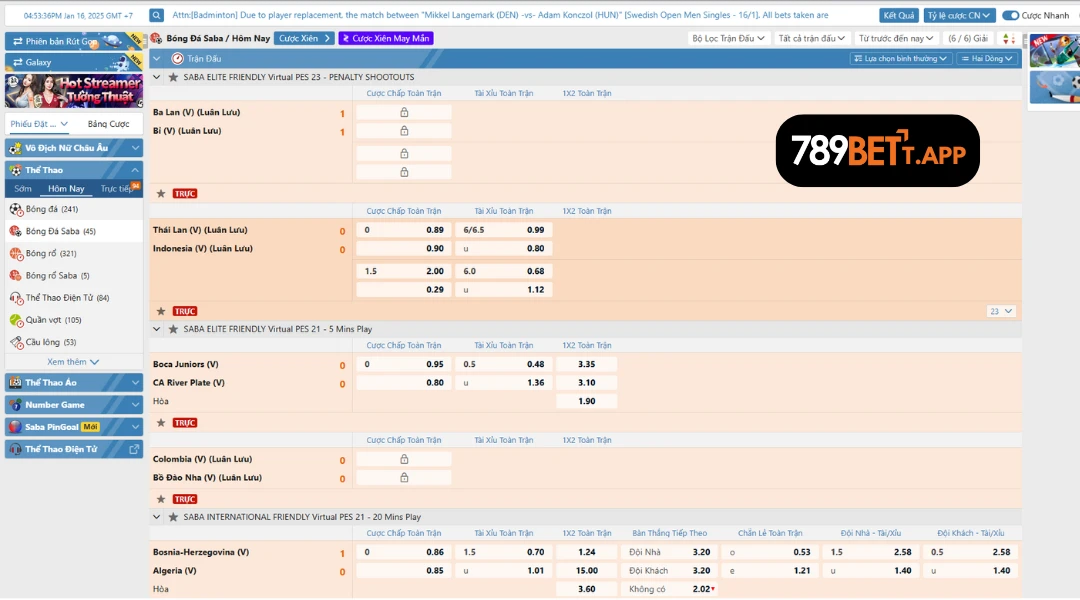Click the Thể Thao Điện Tử headset icon

click(x=16, y=298)
